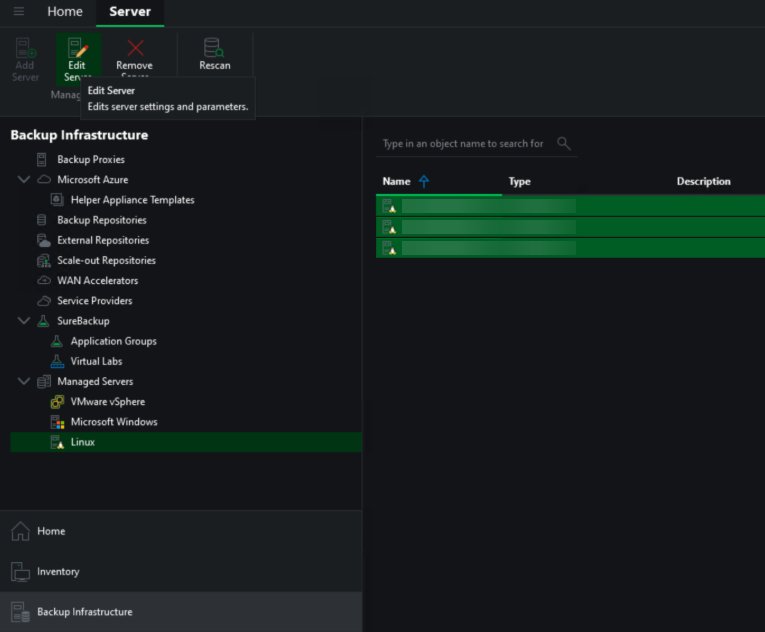Click the Rescan toolbar icon
This screenshot has height=632, width=765.
click(214, 50)
